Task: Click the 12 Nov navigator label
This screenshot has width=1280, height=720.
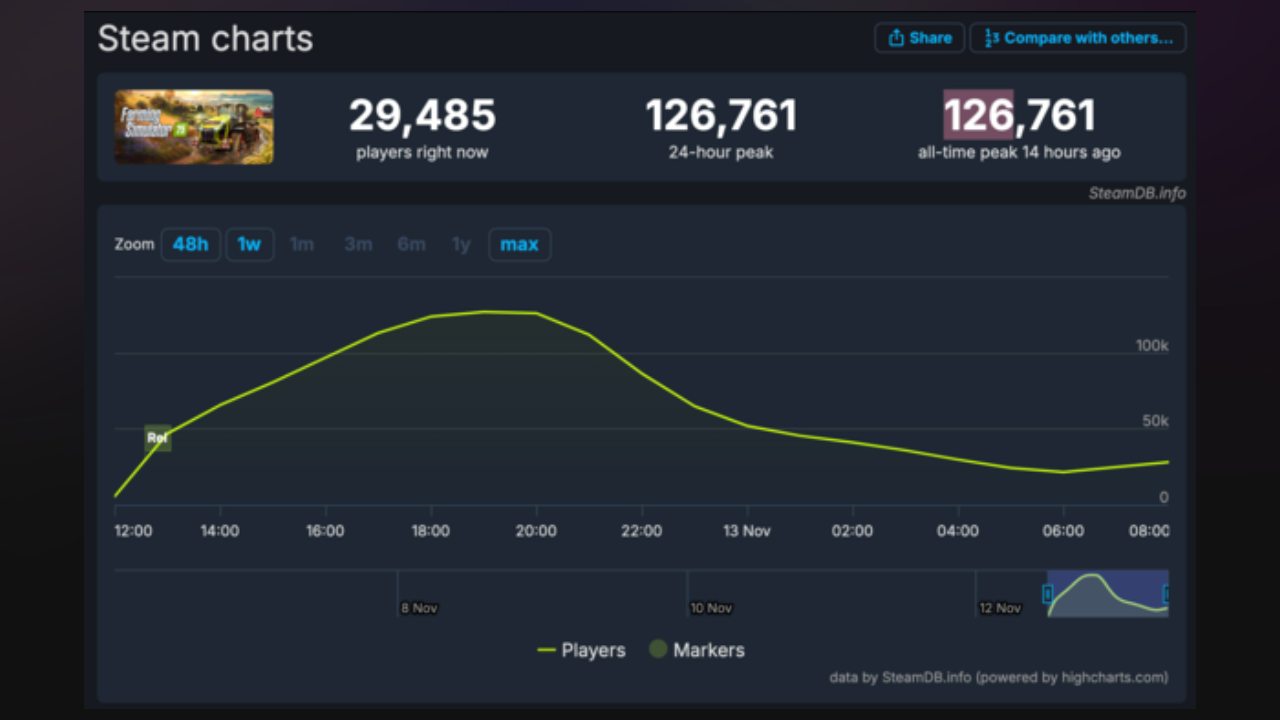Action: coord(1000,608)
